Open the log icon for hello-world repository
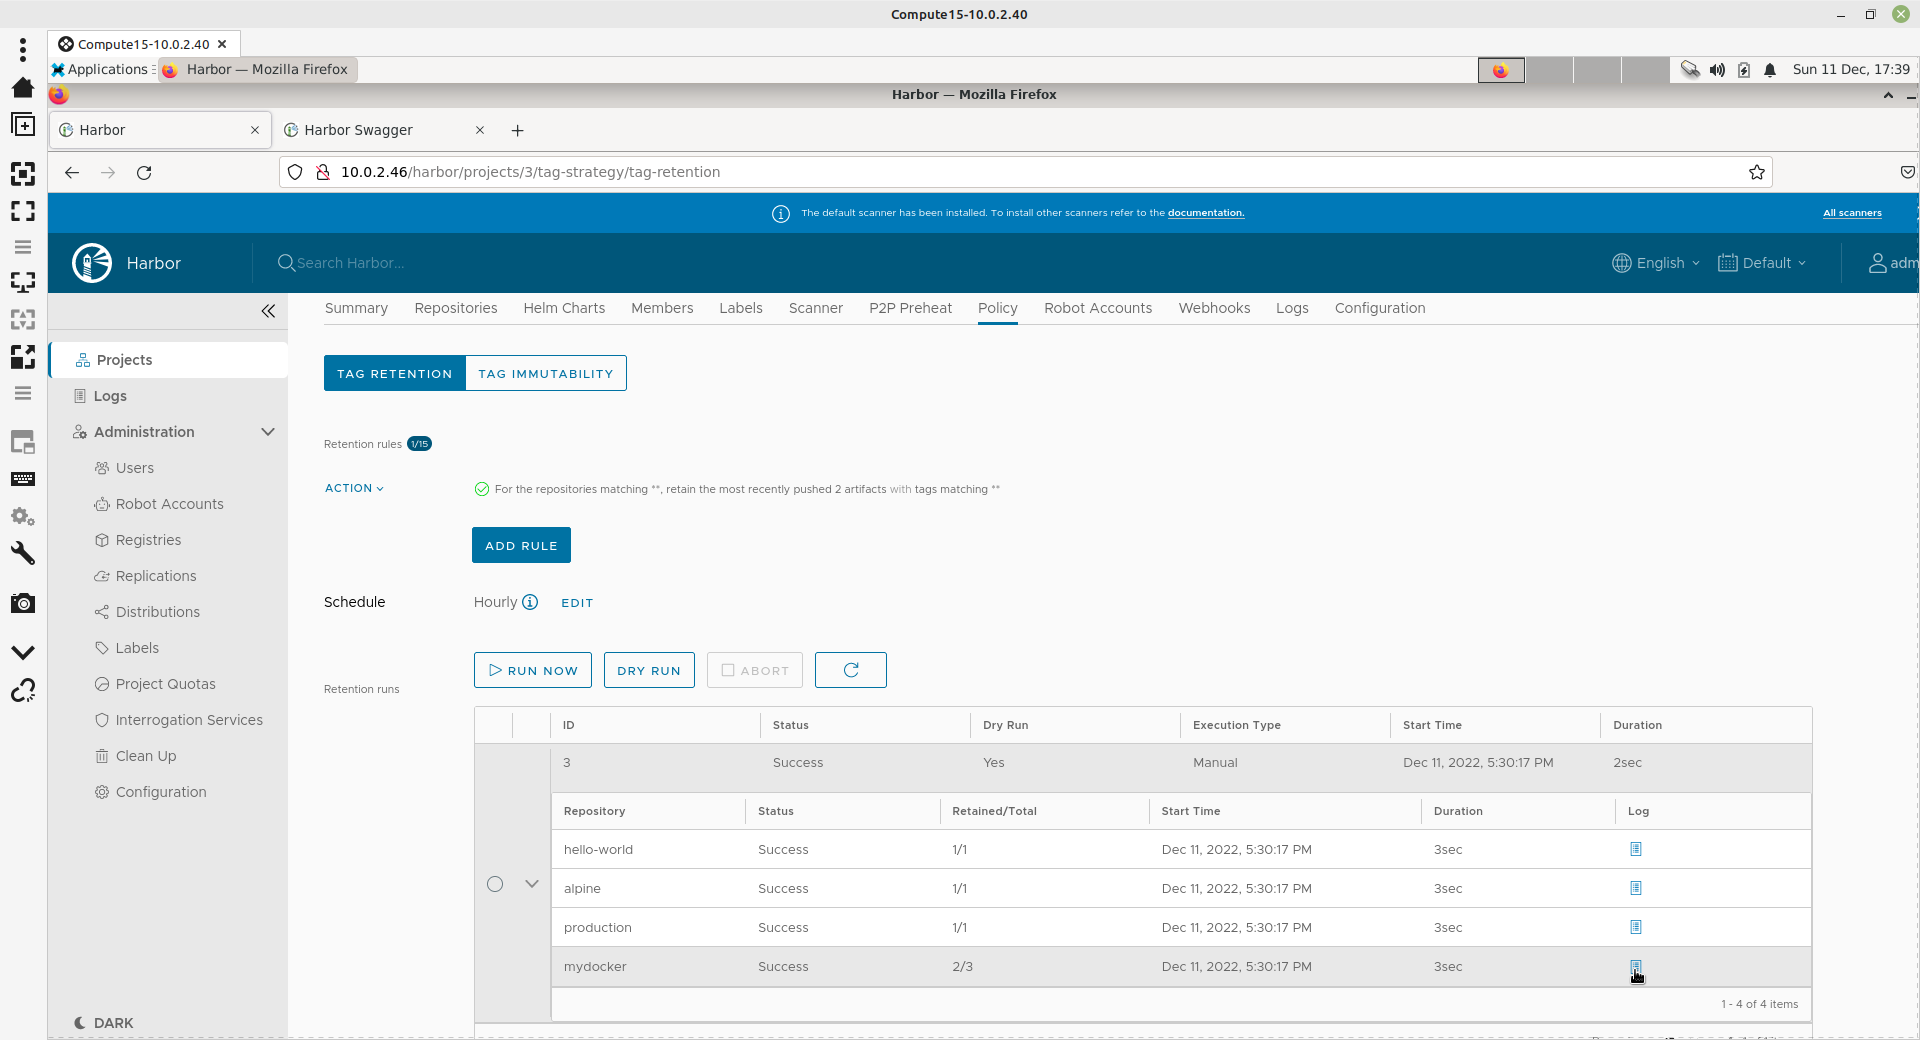 [1635, 849]
